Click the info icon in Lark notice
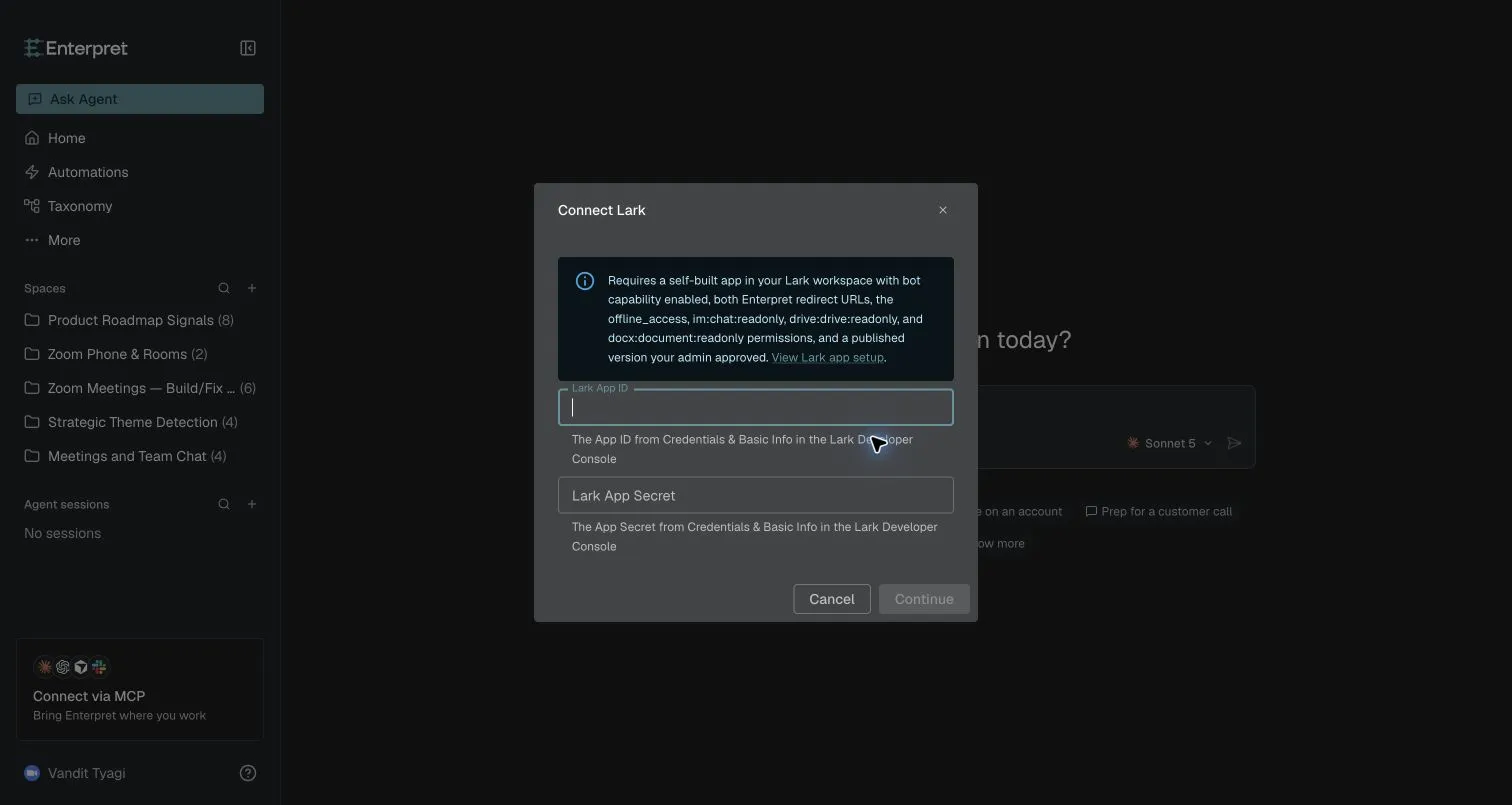The width and height of the screenshot is (1512, 805). 585,281
